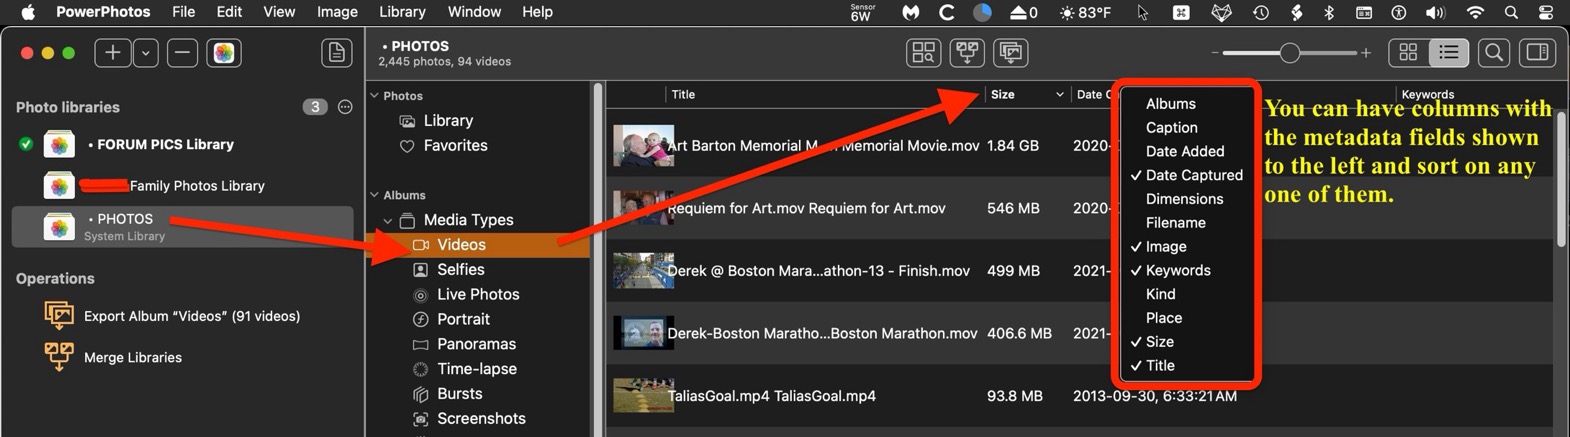Image resolution: width=1570 pixels, height=437 pixels.
Task: Select the Time-lapse album
Action: point(476,369)
